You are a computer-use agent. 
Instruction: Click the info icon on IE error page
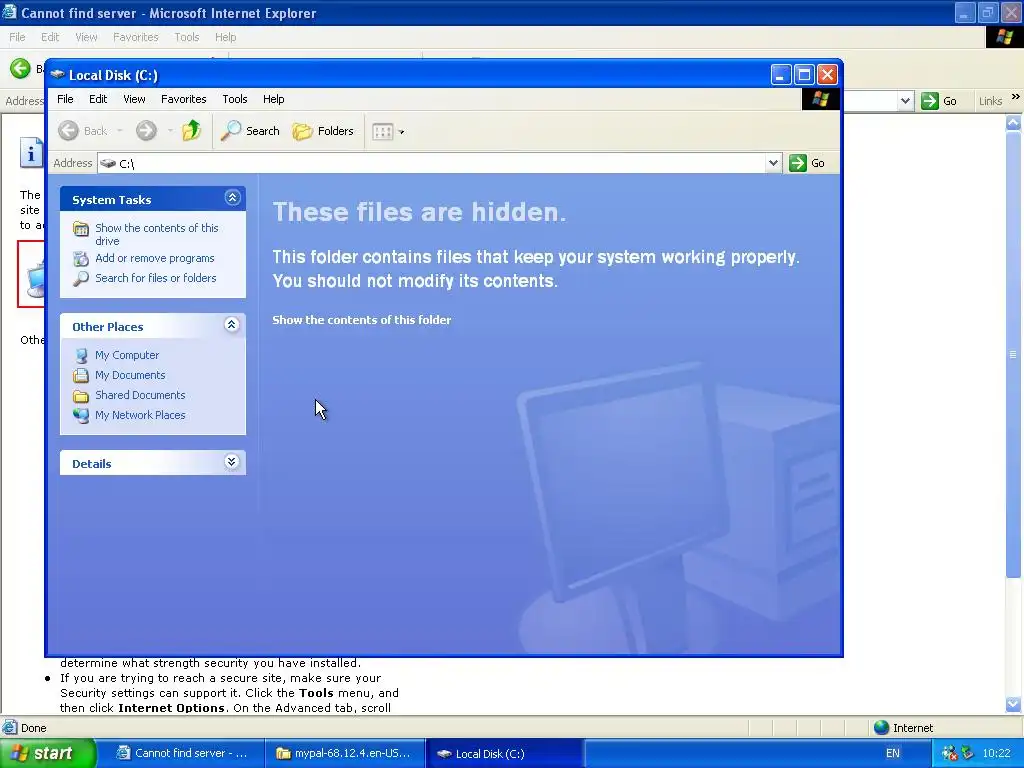click(x=31, y=153)
